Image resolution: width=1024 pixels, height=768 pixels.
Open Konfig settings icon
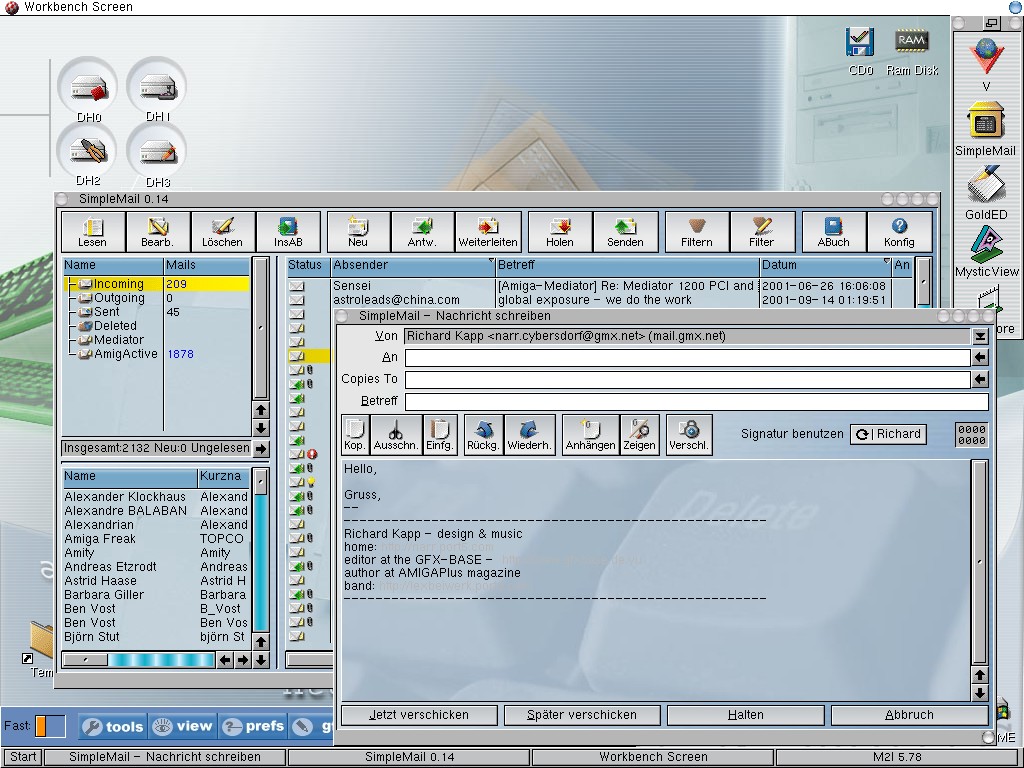click(899, 232)
